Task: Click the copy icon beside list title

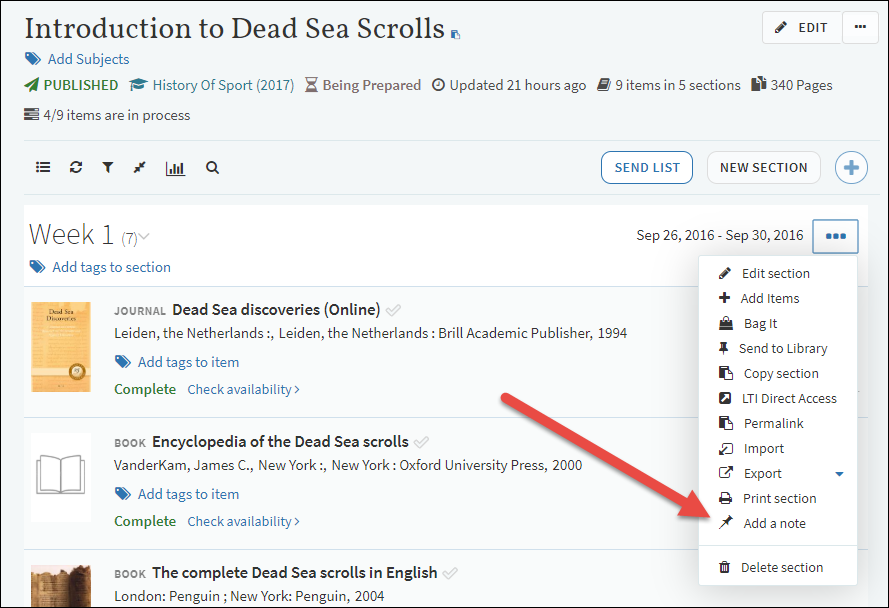Action: pyautogui.click(x=455, y=35)
